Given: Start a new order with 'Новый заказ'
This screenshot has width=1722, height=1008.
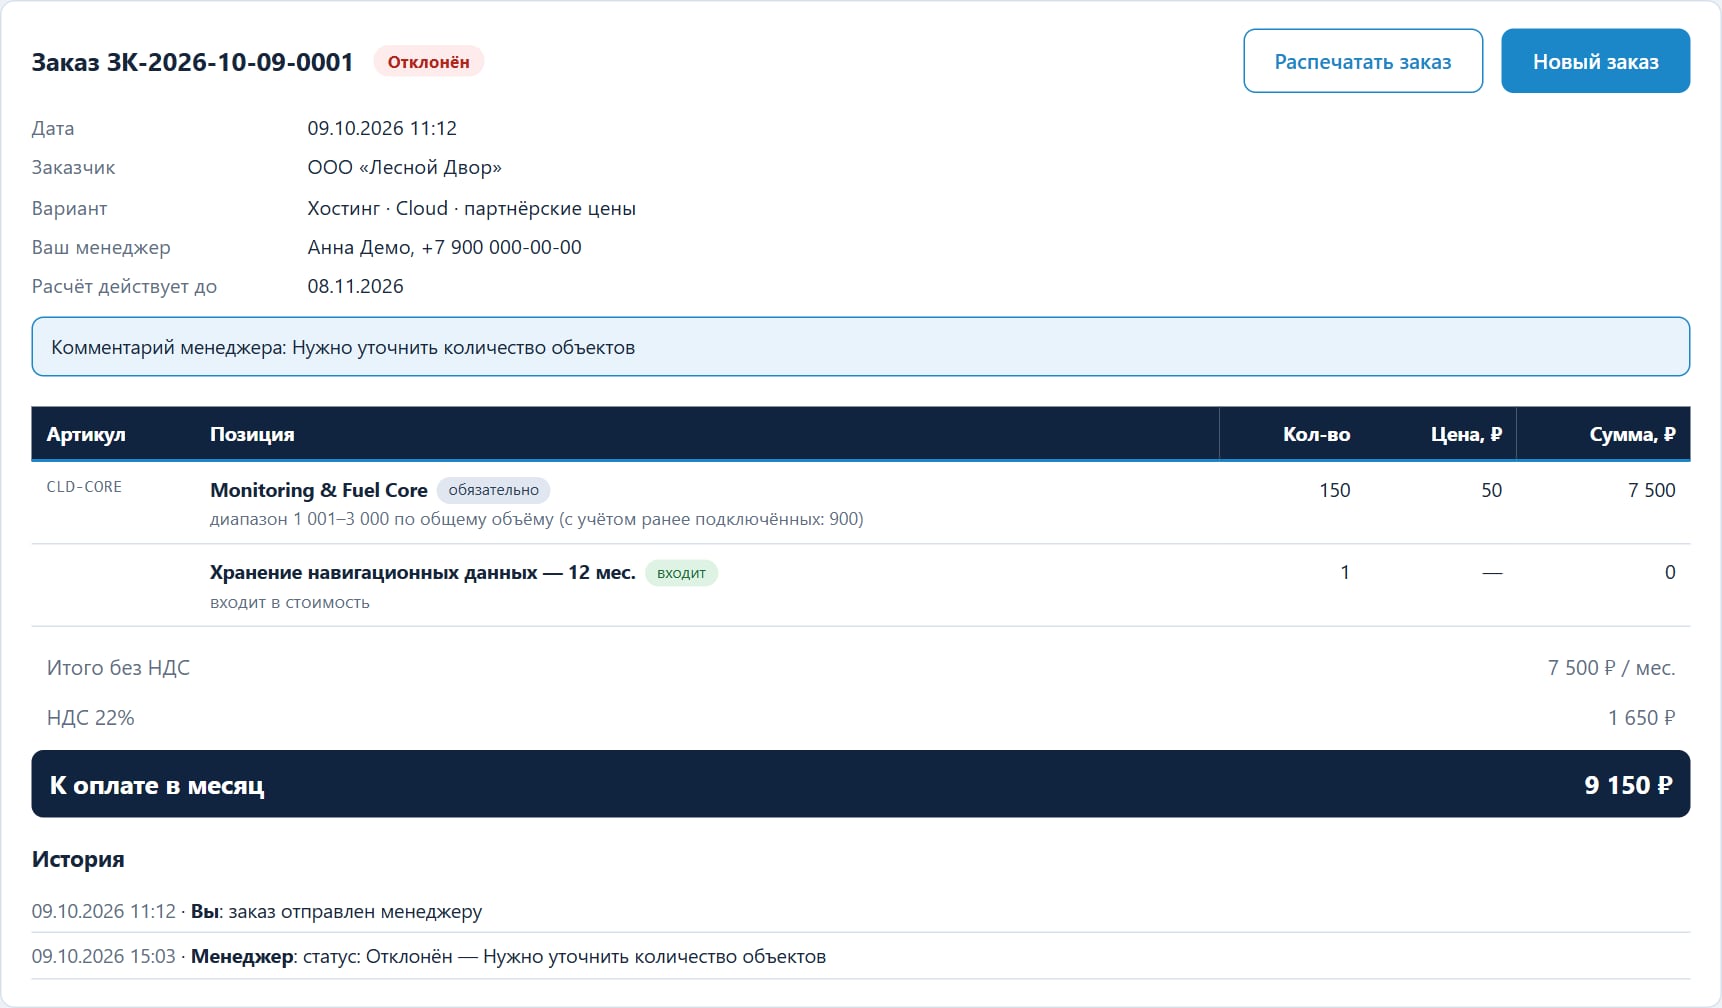Looking at the screenshot, I should [1596, 61].
